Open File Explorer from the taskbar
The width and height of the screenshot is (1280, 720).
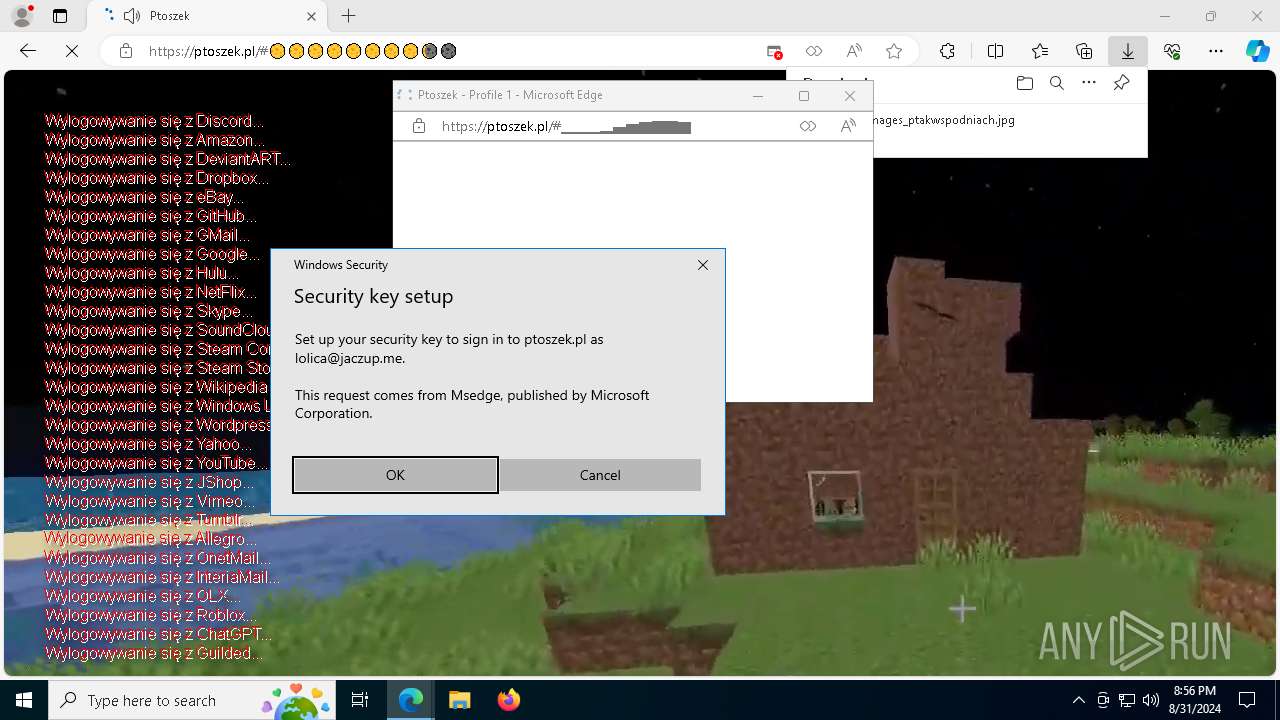pyautogui.click(x=459, y=700)
